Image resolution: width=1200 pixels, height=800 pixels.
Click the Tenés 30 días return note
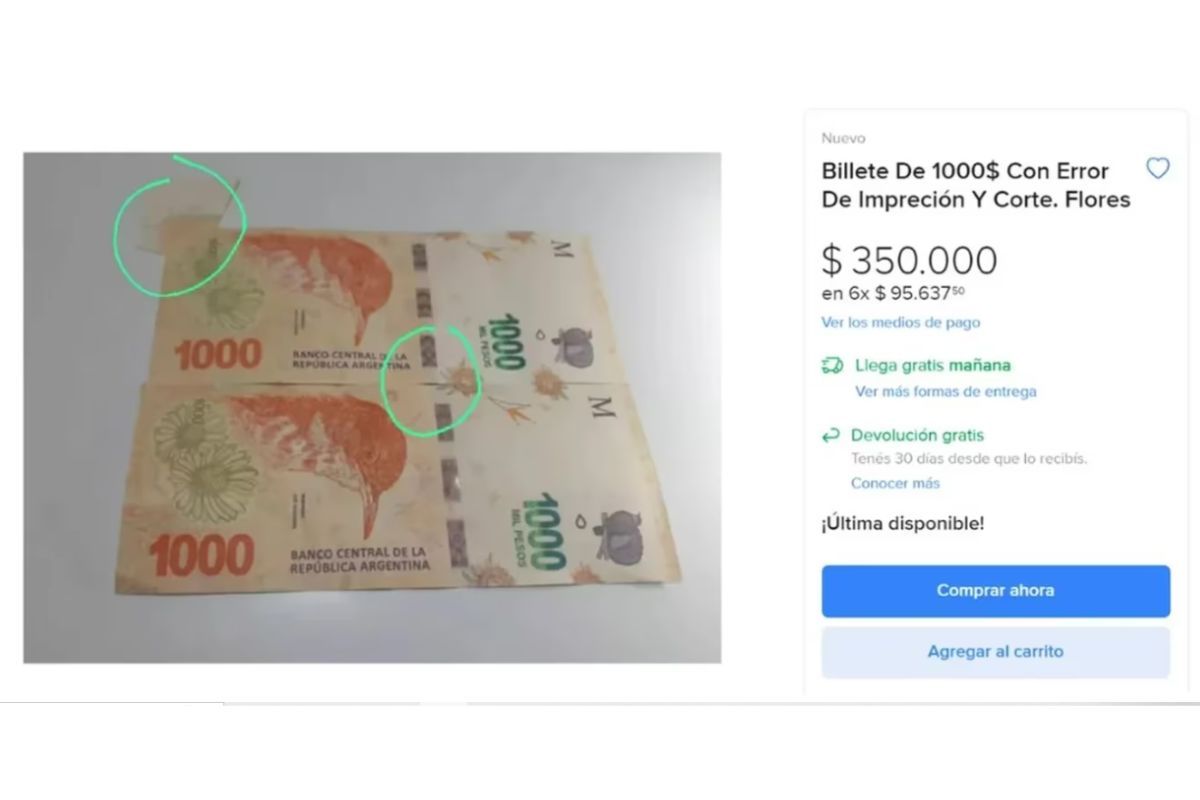[x=969, y=459]
